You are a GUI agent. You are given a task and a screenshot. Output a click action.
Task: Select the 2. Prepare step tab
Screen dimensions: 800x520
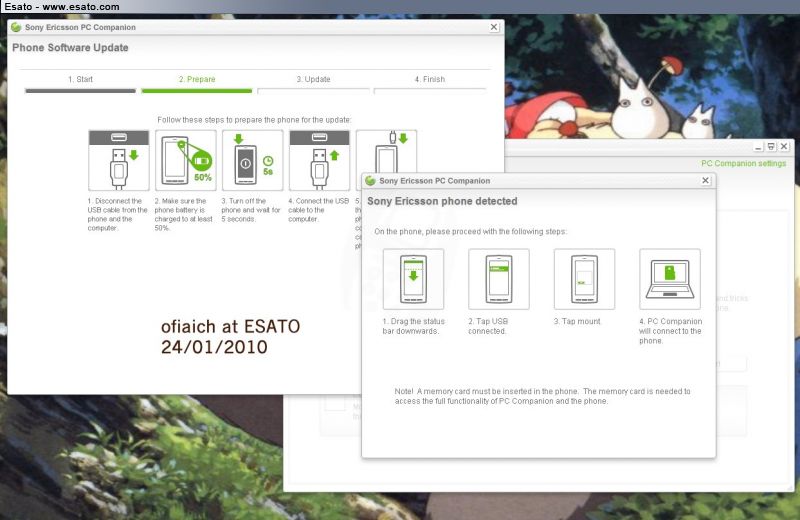(196, 79)
